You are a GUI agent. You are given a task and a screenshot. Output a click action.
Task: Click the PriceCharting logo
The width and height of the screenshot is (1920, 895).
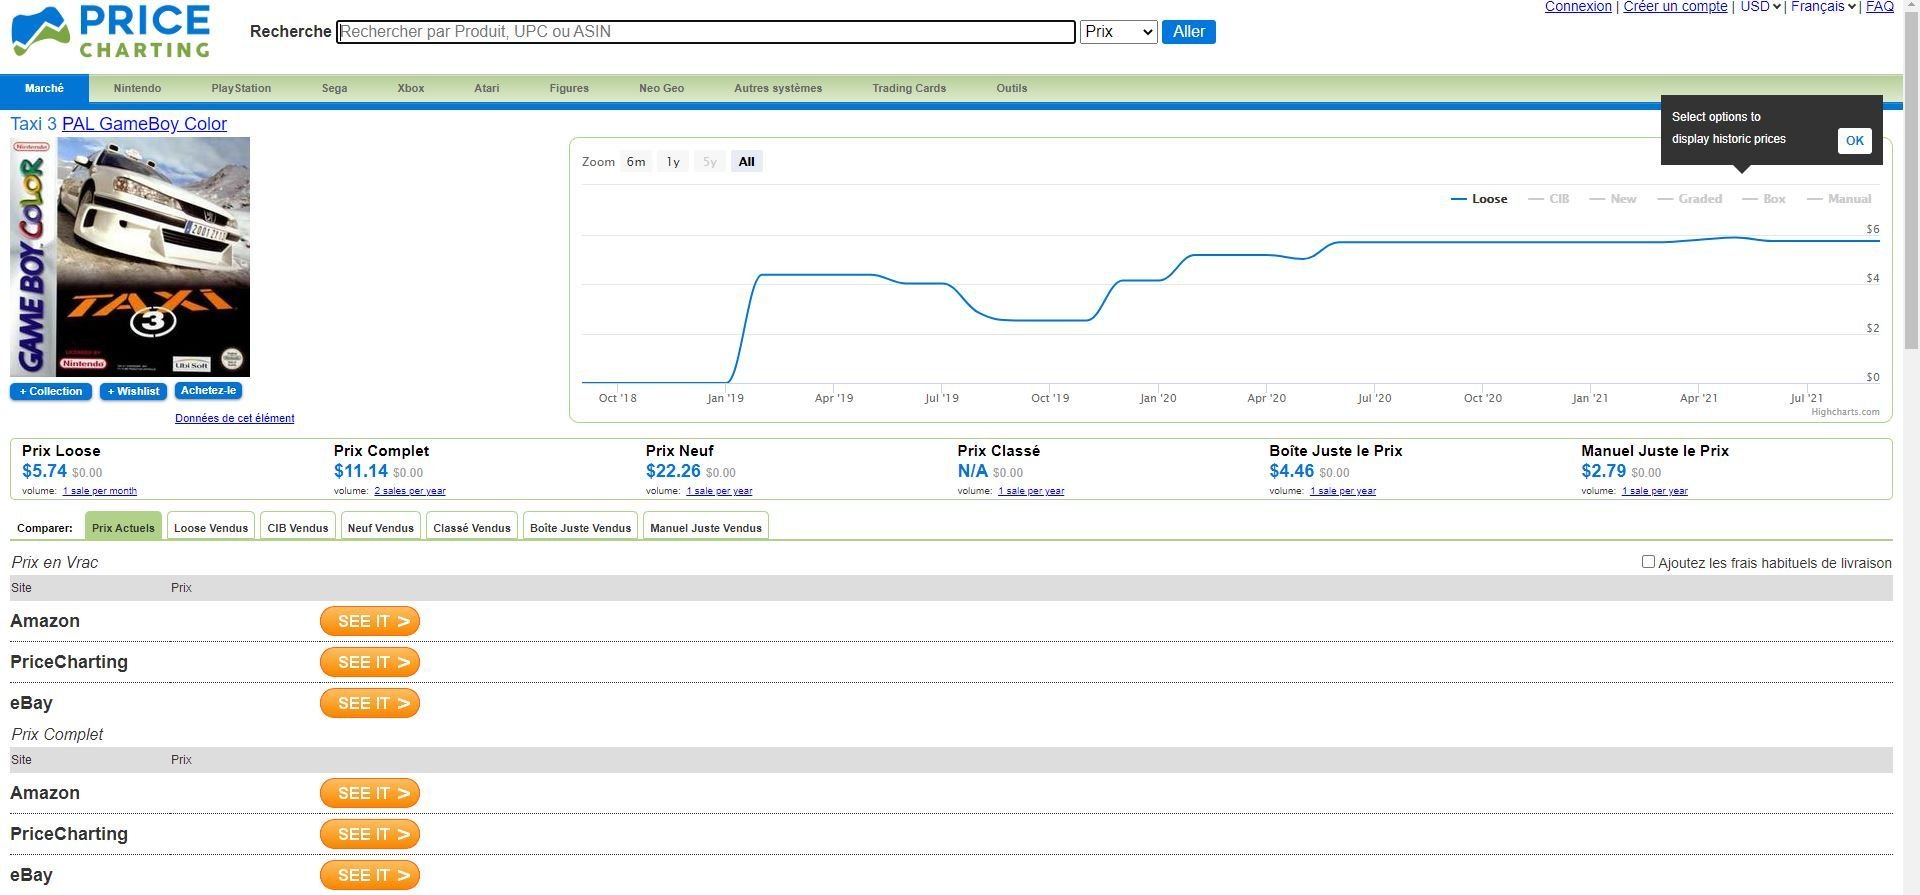tap(110, 32)
